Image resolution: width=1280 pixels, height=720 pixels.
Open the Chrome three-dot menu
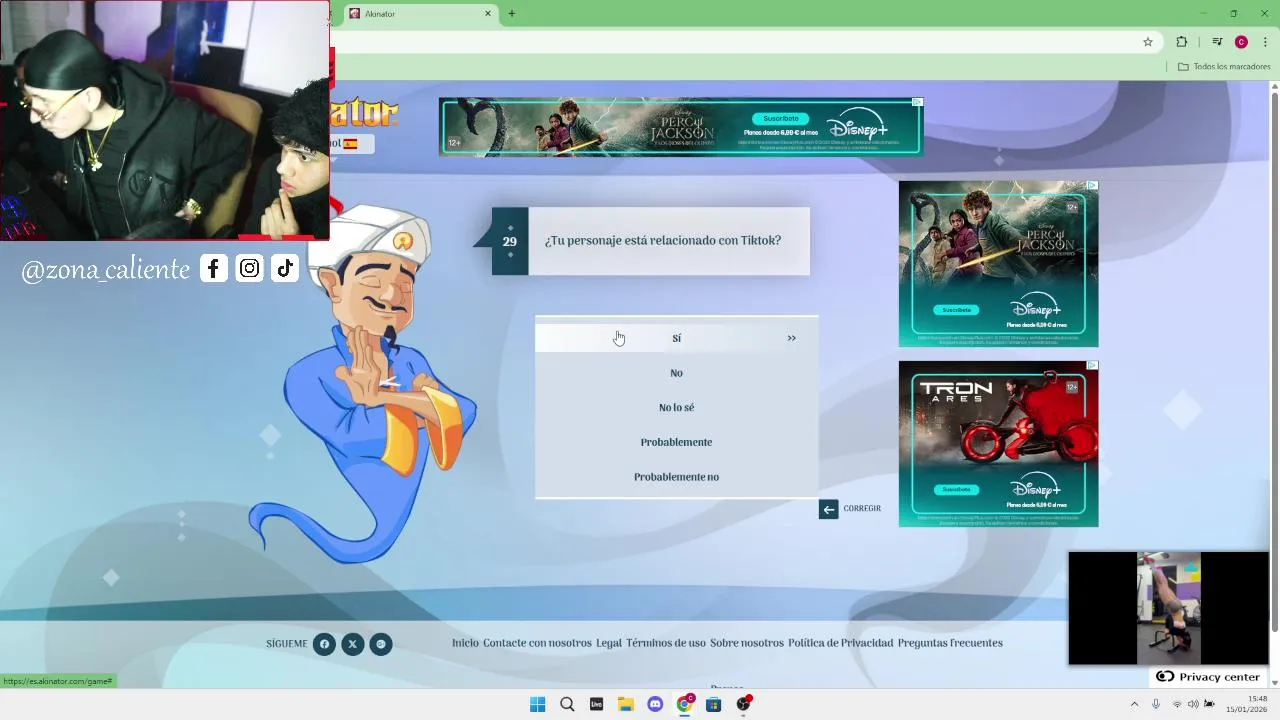[1265, 42]
